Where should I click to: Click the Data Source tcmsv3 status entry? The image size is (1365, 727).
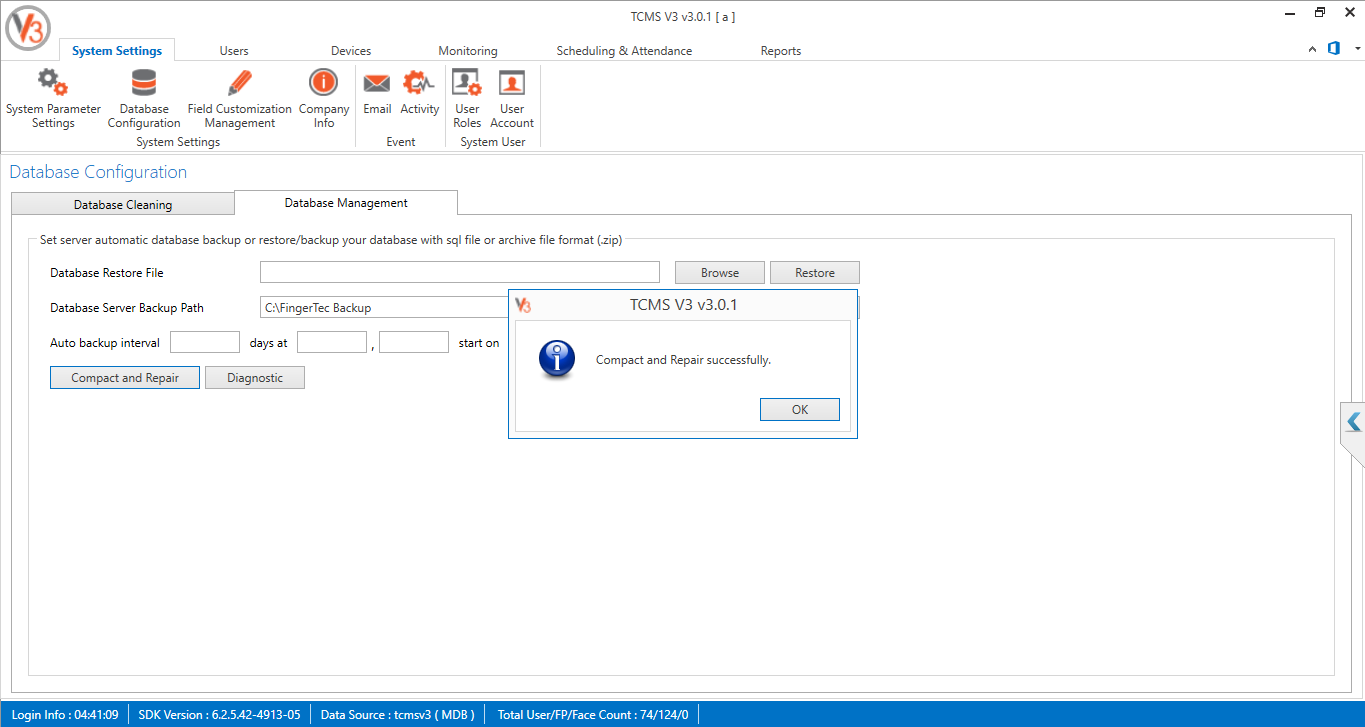click(x=399, y=714)
